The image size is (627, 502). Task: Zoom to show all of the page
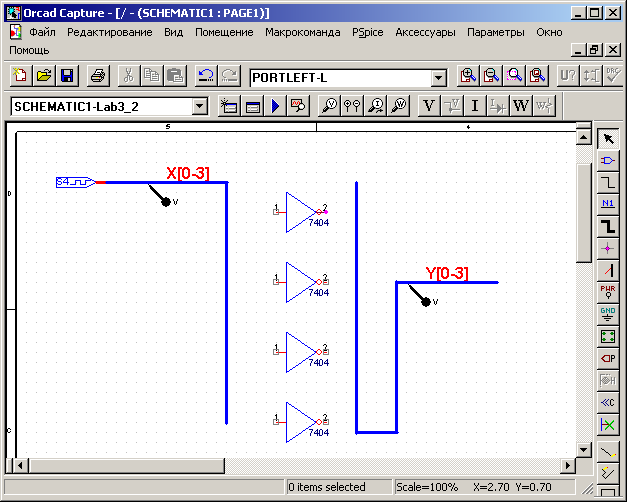coord(538,75)
